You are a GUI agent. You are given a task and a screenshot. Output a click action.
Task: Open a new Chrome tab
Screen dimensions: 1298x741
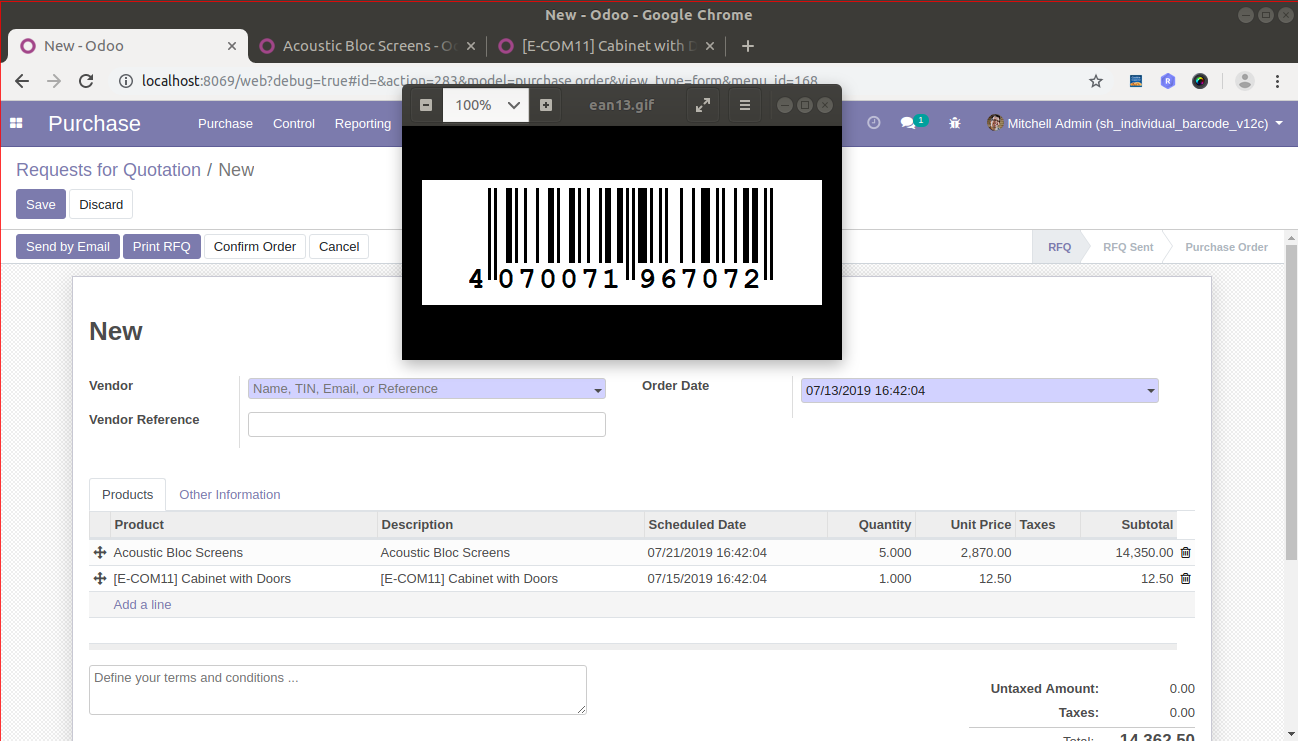748,46
